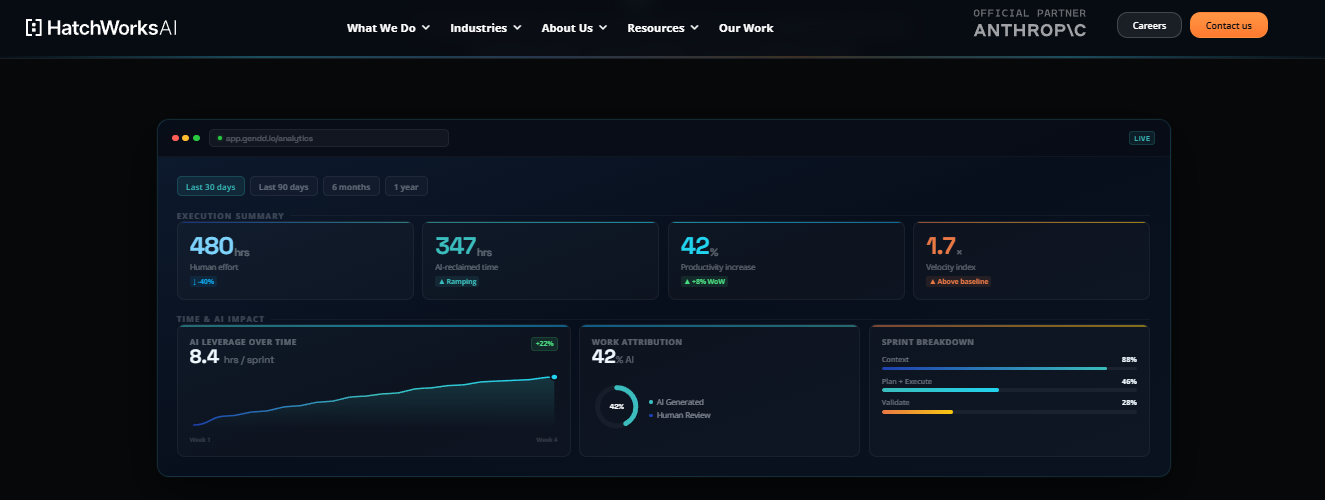Image resolution: width=1325 pixels, height=500 pixels.
Task: Expand the Resources dropdown menu
Action: [x=663, y=28]
